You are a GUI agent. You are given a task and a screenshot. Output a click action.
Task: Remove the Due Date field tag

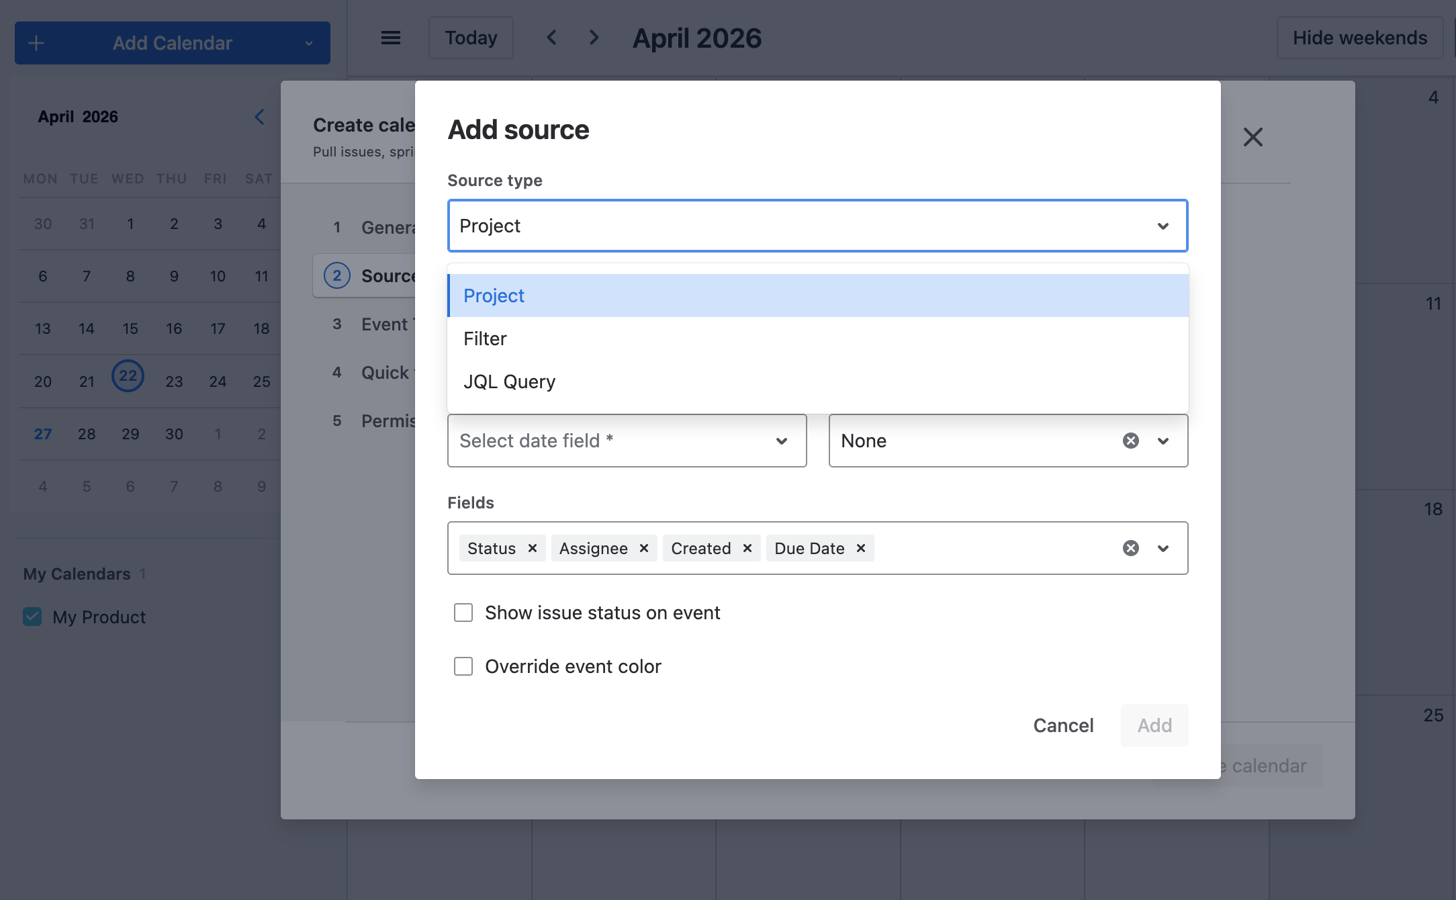point(861,548)
